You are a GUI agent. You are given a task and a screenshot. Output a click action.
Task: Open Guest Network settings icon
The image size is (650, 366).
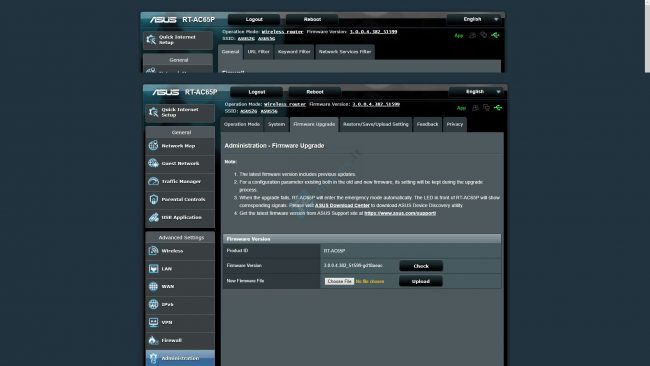tap(153, 163)
